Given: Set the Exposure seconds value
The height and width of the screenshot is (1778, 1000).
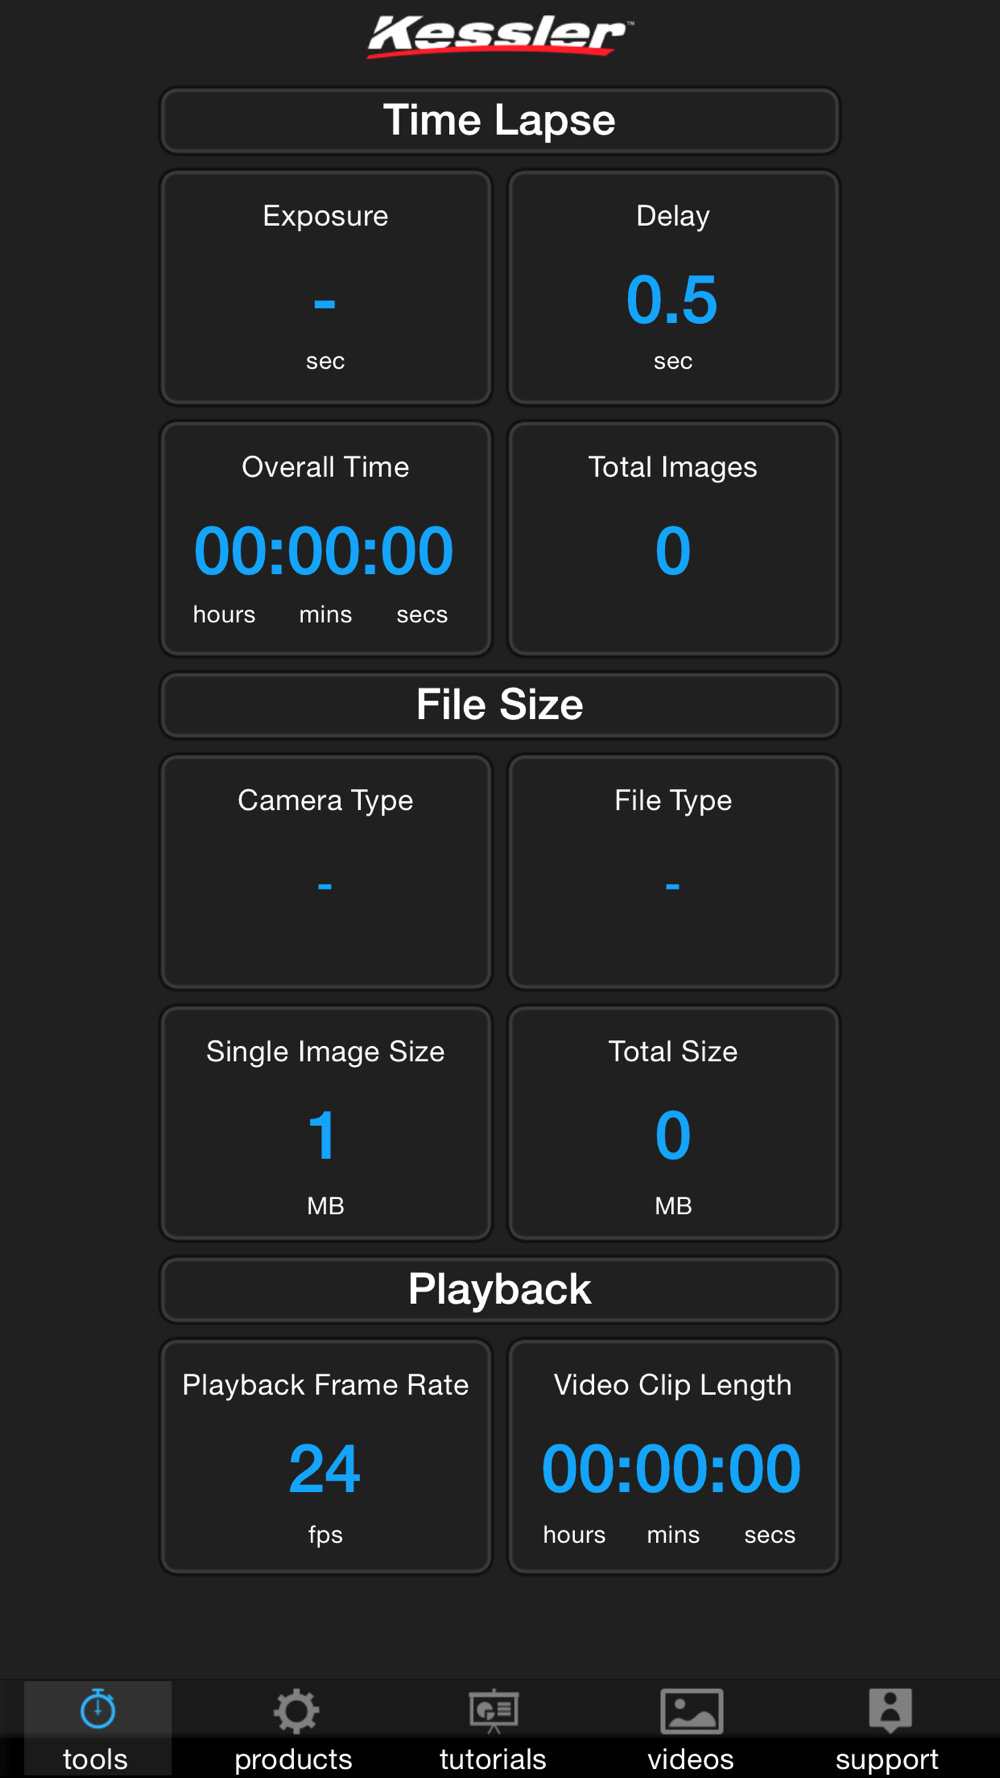Looking at the screenshot, I should [326, 288].
